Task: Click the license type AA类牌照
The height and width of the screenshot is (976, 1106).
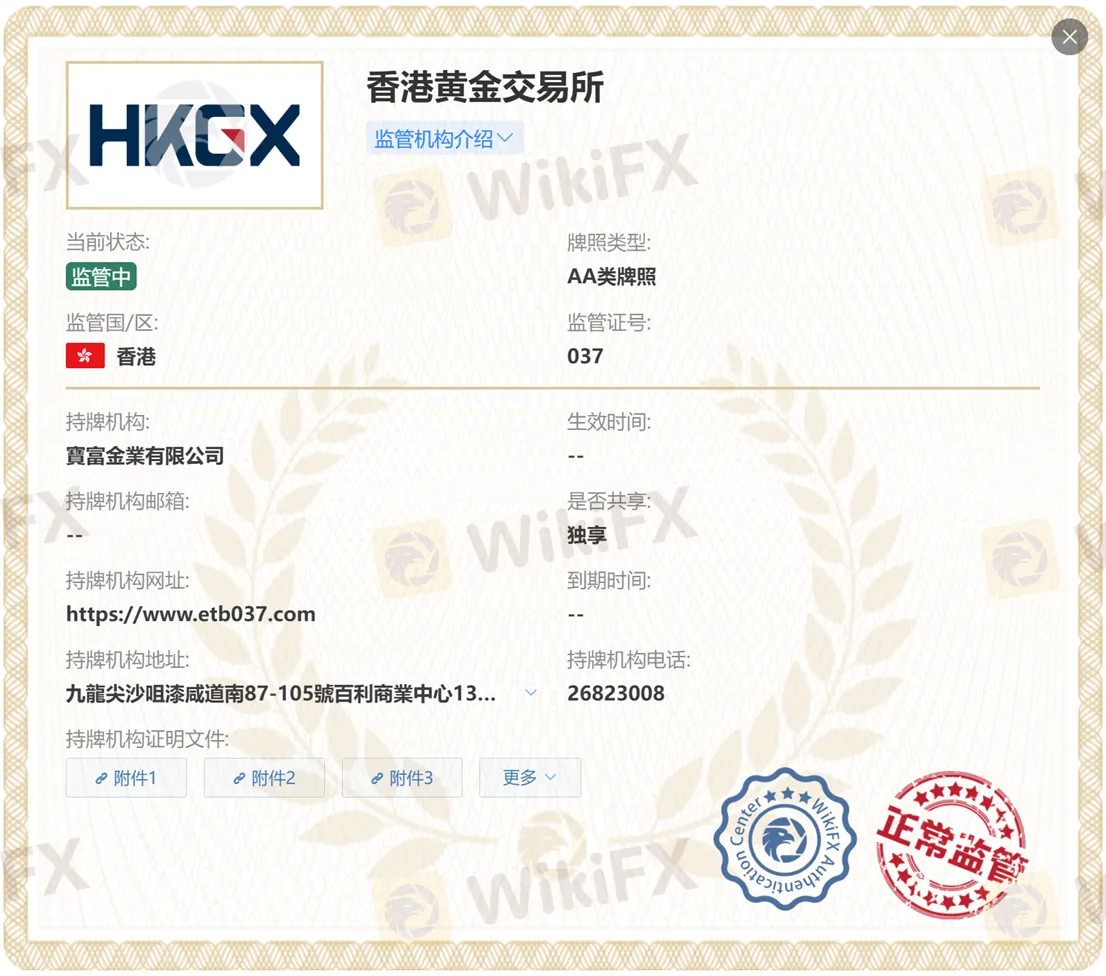Action: [612, 276]
